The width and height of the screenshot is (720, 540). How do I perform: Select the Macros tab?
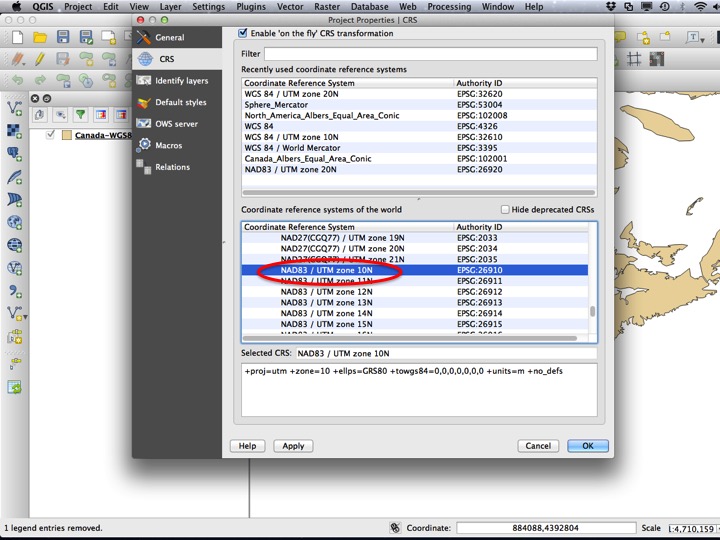[177, 145]
